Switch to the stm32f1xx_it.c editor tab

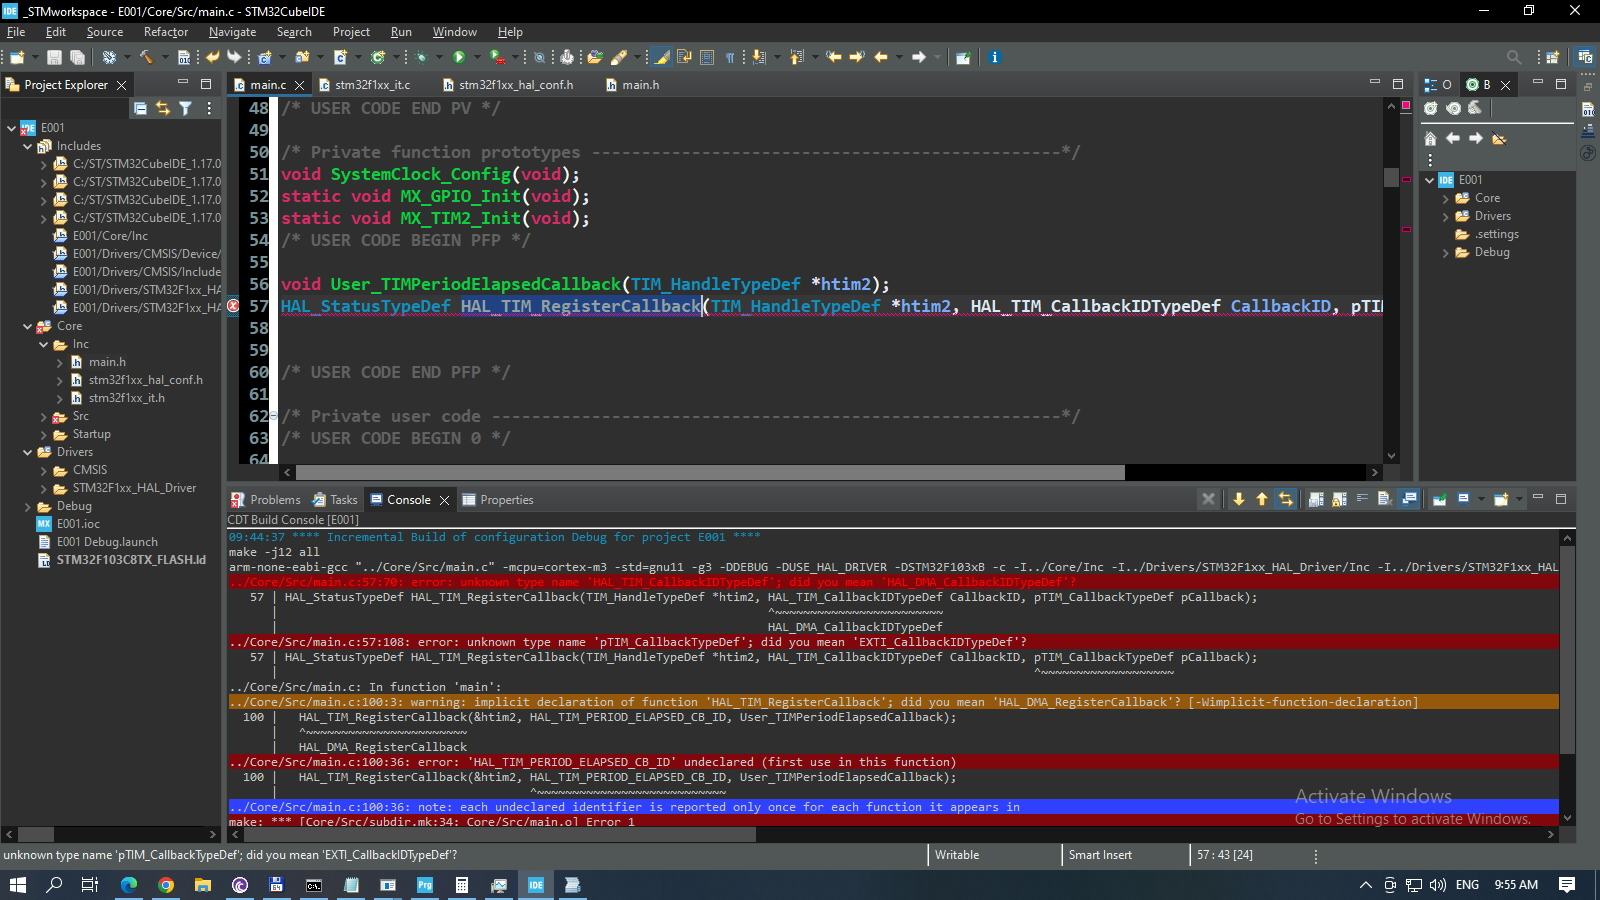(x=372, y=85)
